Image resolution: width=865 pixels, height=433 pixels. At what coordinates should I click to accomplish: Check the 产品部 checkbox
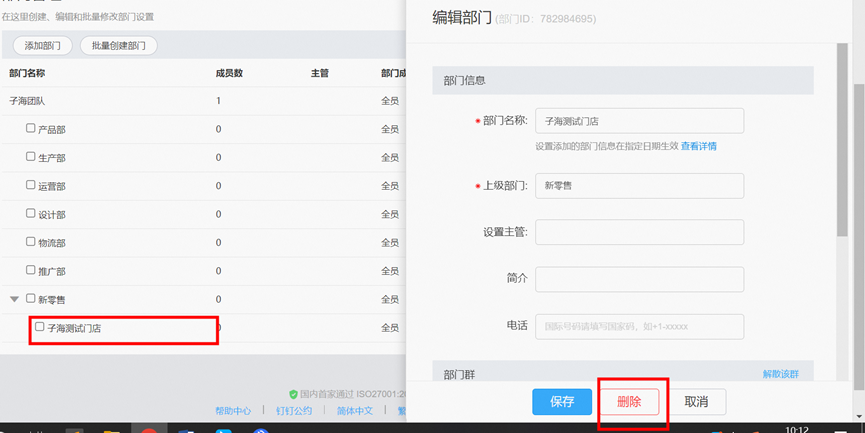[x=31, y=129]
